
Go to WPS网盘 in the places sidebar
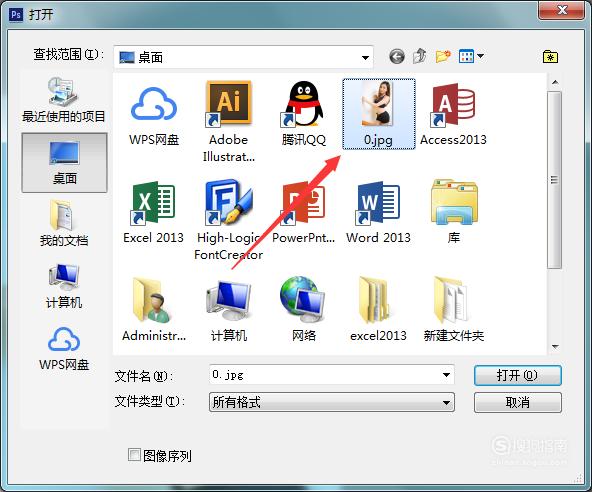click(x=64, y=349)
